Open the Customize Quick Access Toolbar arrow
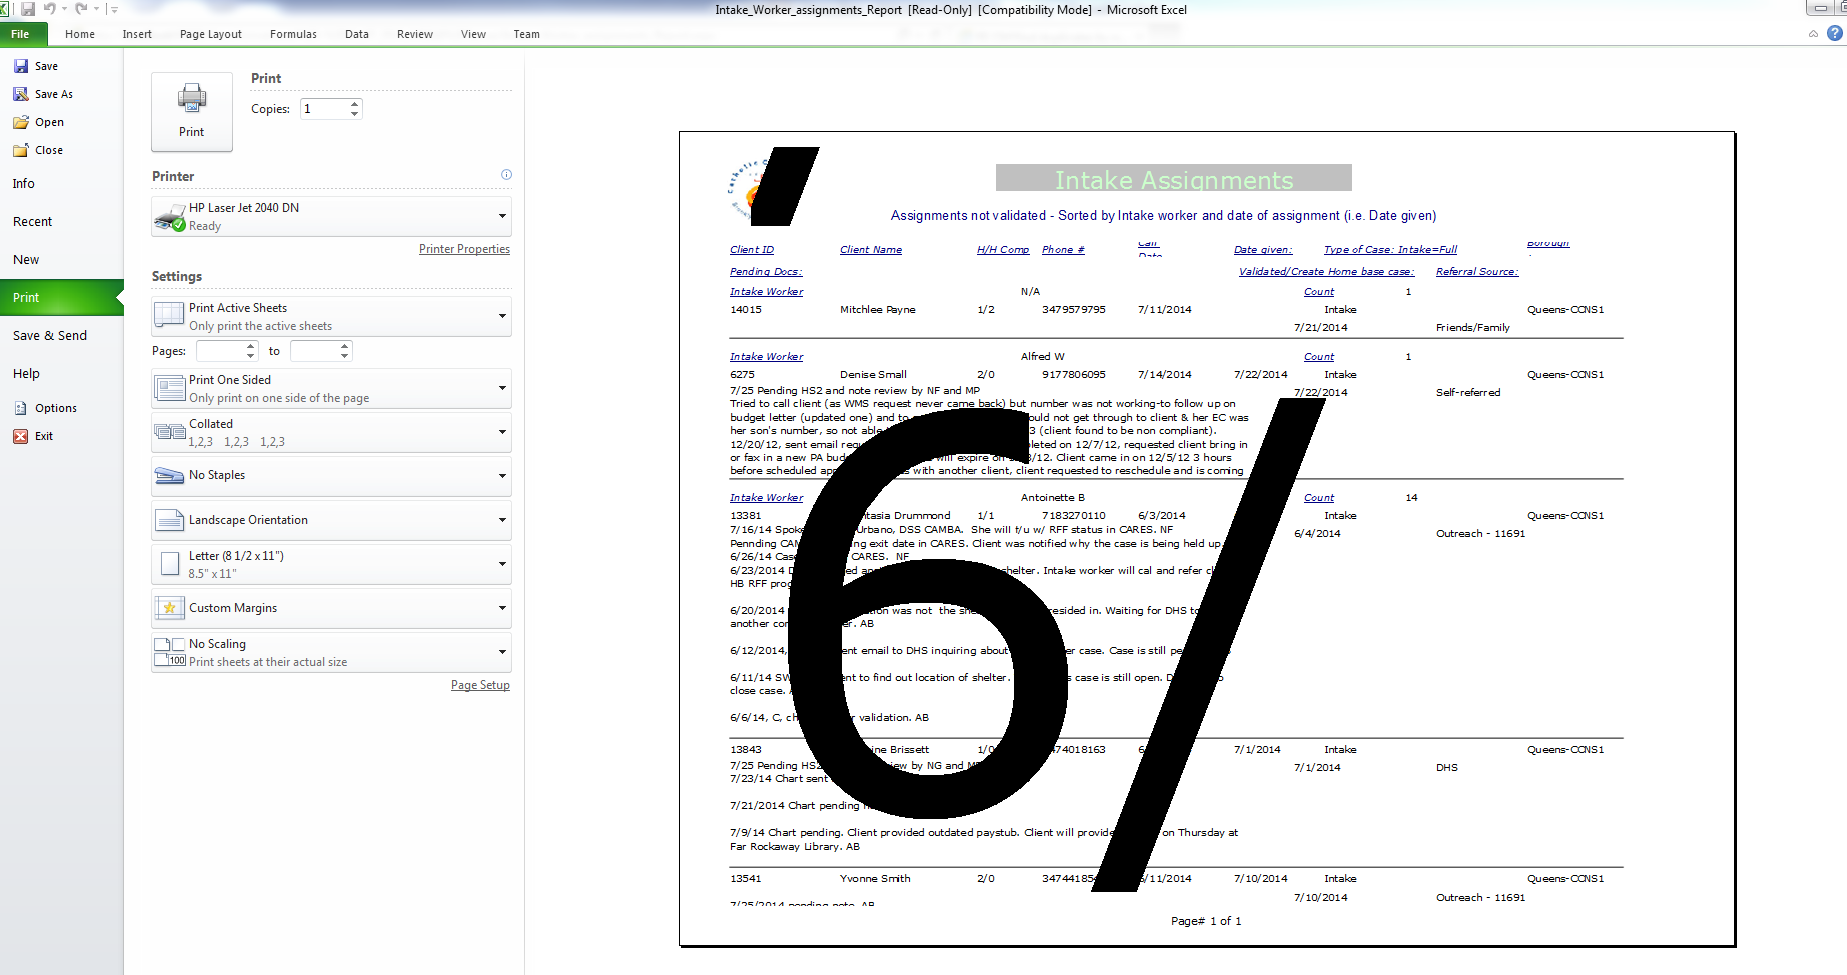 [x=114, y=10]
